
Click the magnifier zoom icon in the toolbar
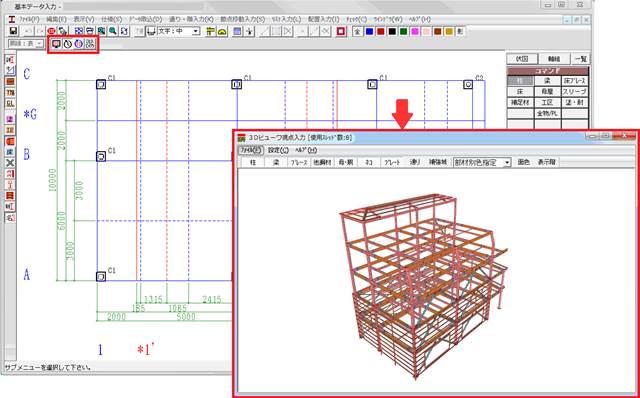(x=113, y=31)
